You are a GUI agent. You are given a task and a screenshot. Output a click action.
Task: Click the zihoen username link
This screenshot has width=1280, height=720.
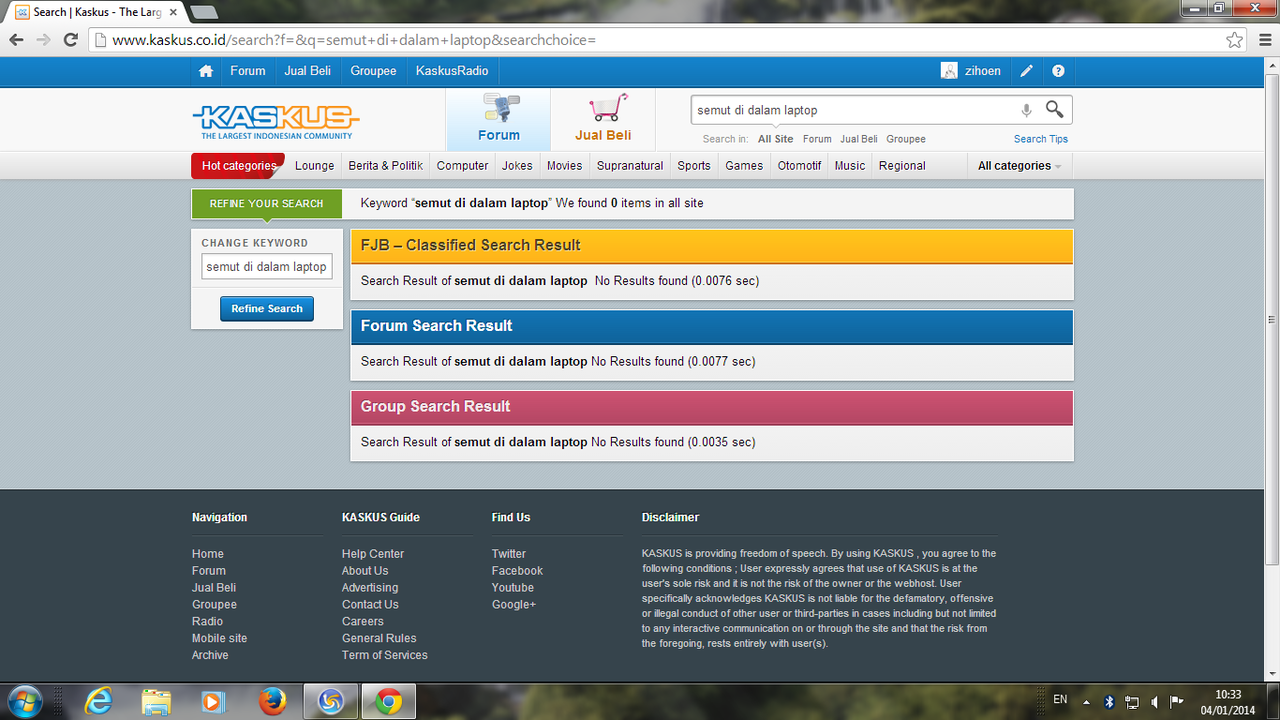(983, 71)
